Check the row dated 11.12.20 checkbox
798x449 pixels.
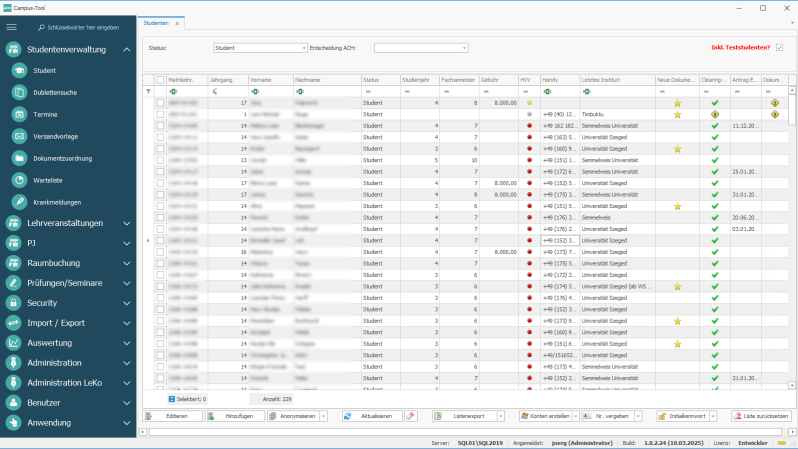pyautogui.click(x=160, y=126)
